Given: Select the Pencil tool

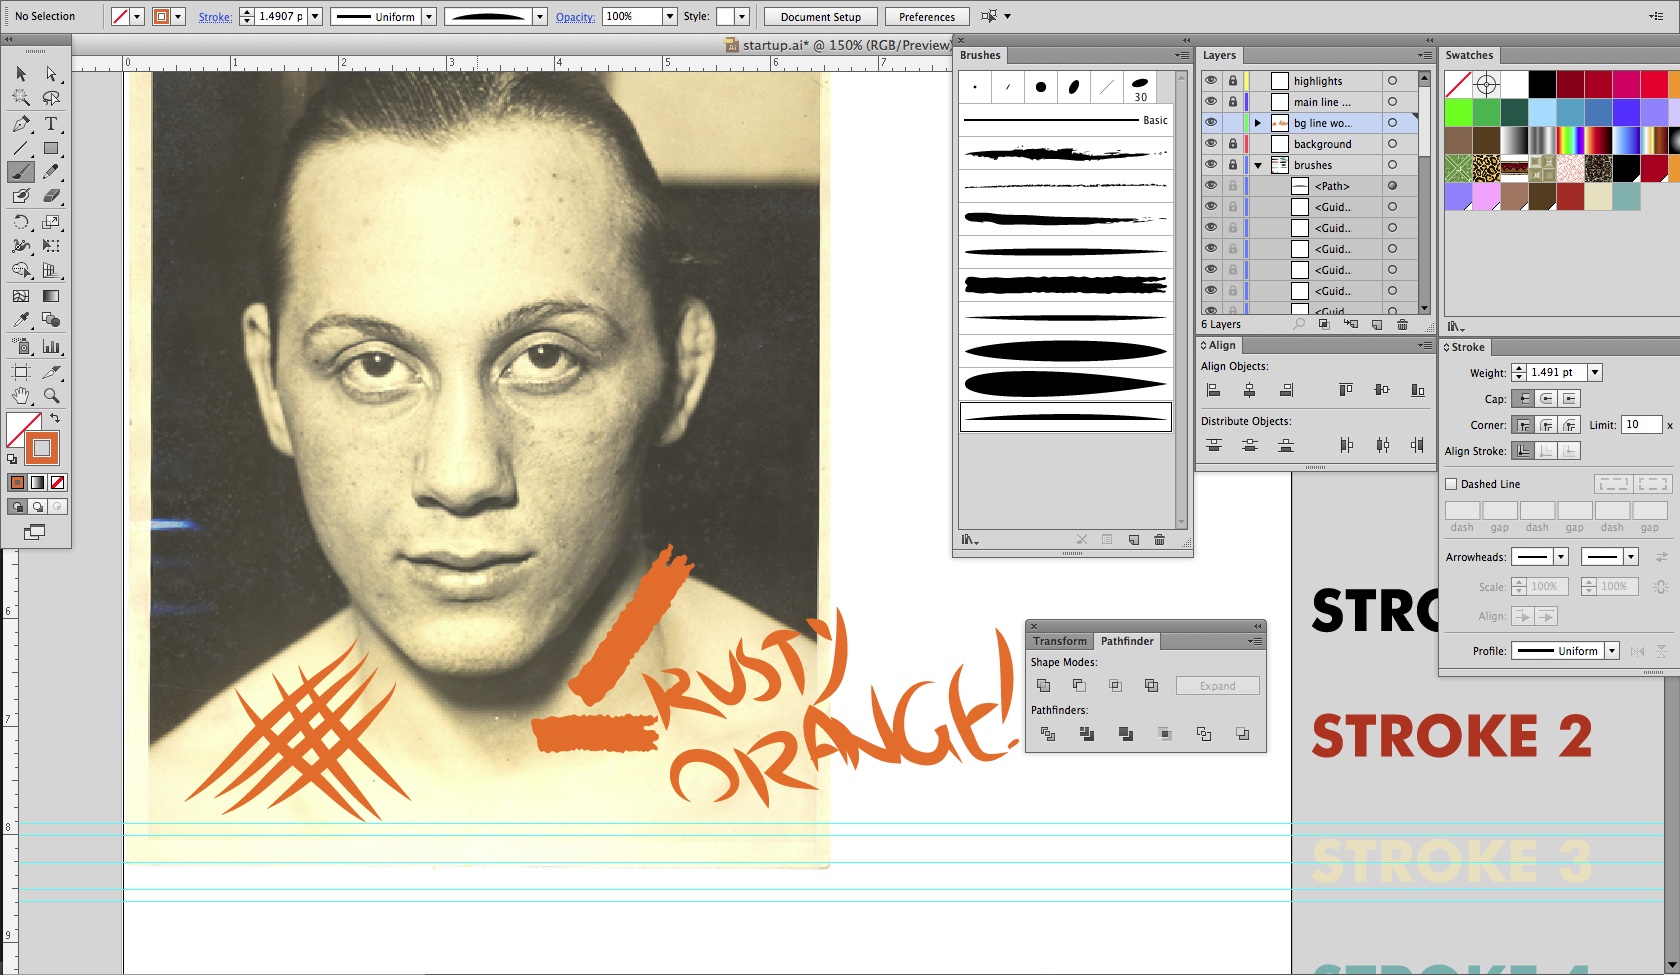Looking at the screenshot, I should click(51, 172).
